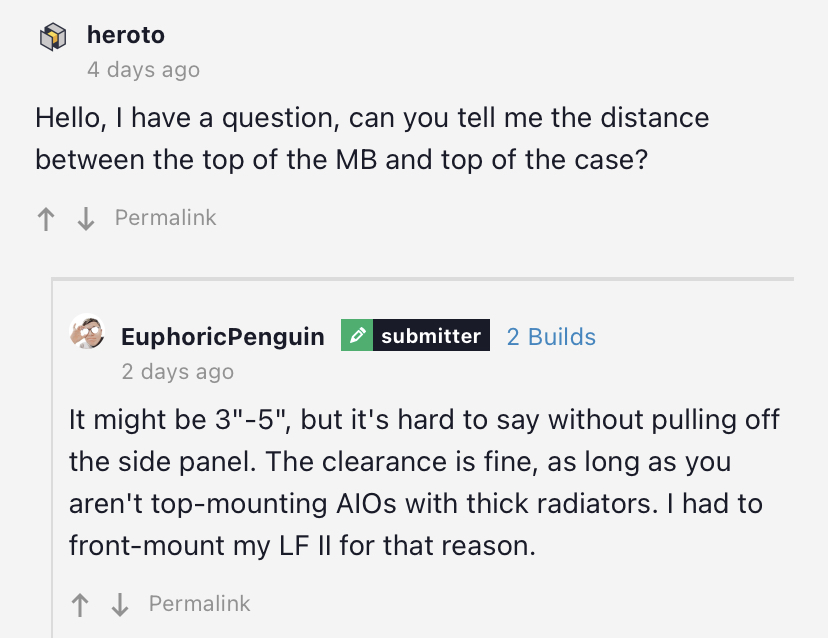Downvote heroto's question comment

click(86, 219)
